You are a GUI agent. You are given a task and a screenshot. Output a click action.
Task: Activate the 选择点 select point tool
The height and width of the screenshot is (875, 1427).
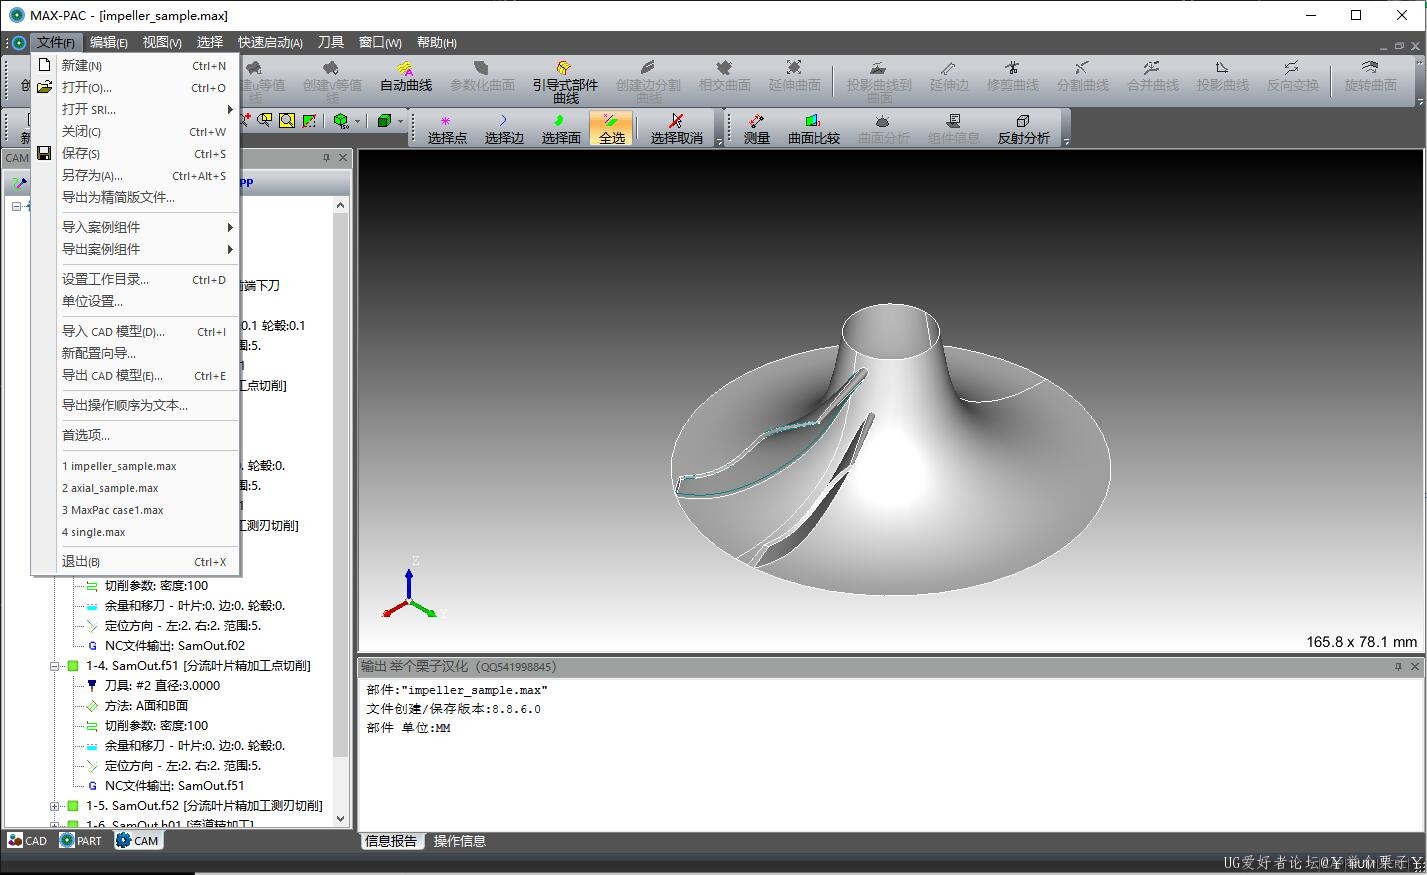click(447, 129)
